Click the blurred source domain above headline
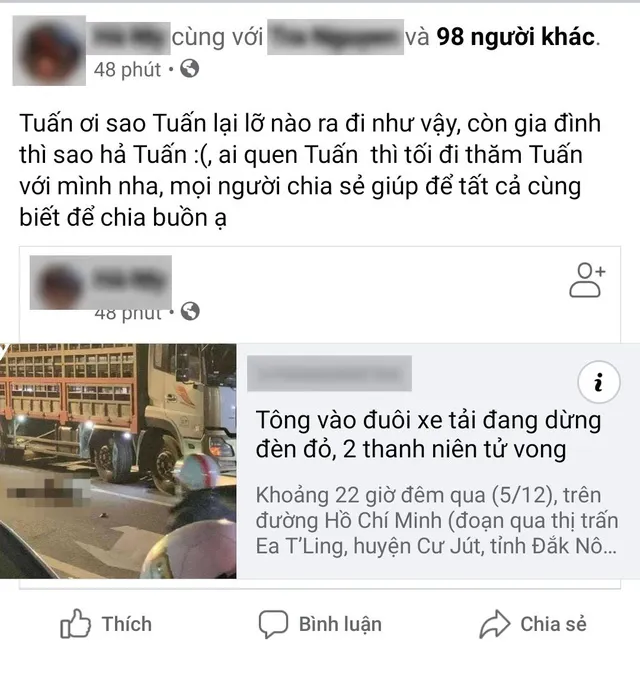The width and height of the screenshot is (640, 673). click(x=329, y=373)
